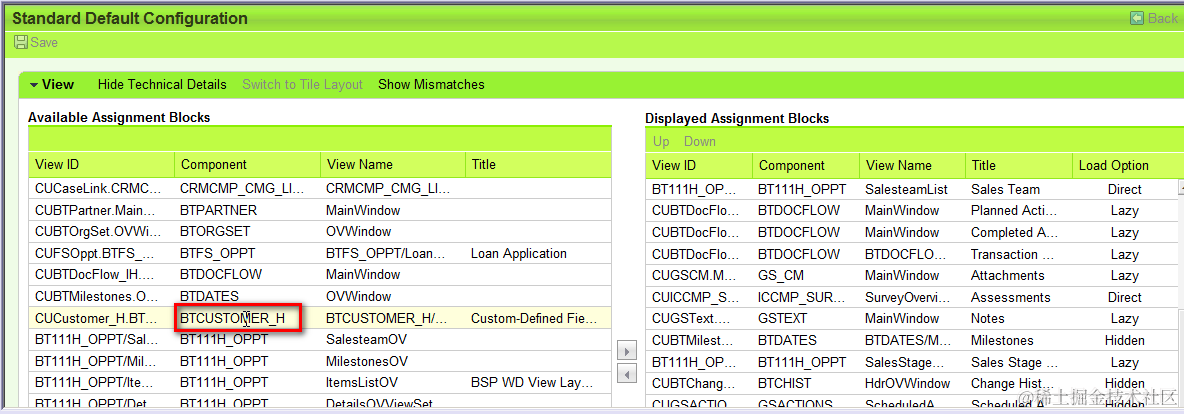Click the Back link
Screen dimensions: 1184x414
[1162, 18]
